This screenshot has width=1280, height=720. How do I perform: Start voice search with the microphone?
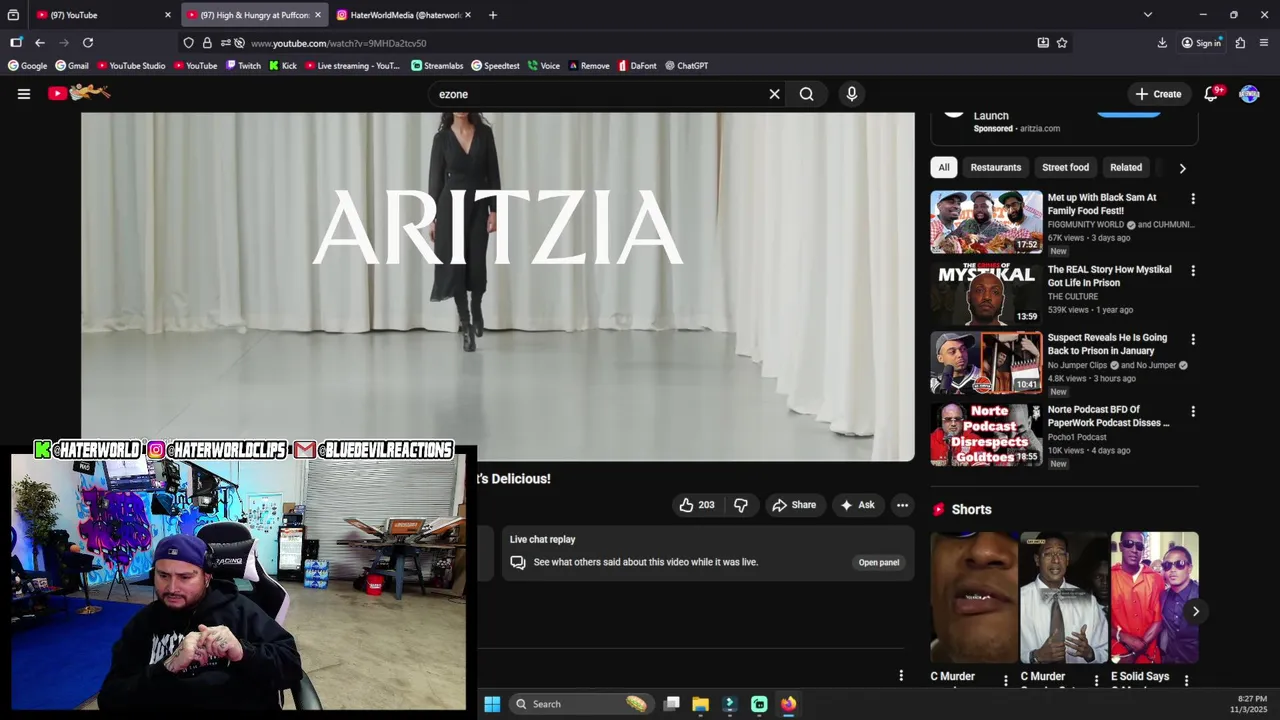coord(852,94)
